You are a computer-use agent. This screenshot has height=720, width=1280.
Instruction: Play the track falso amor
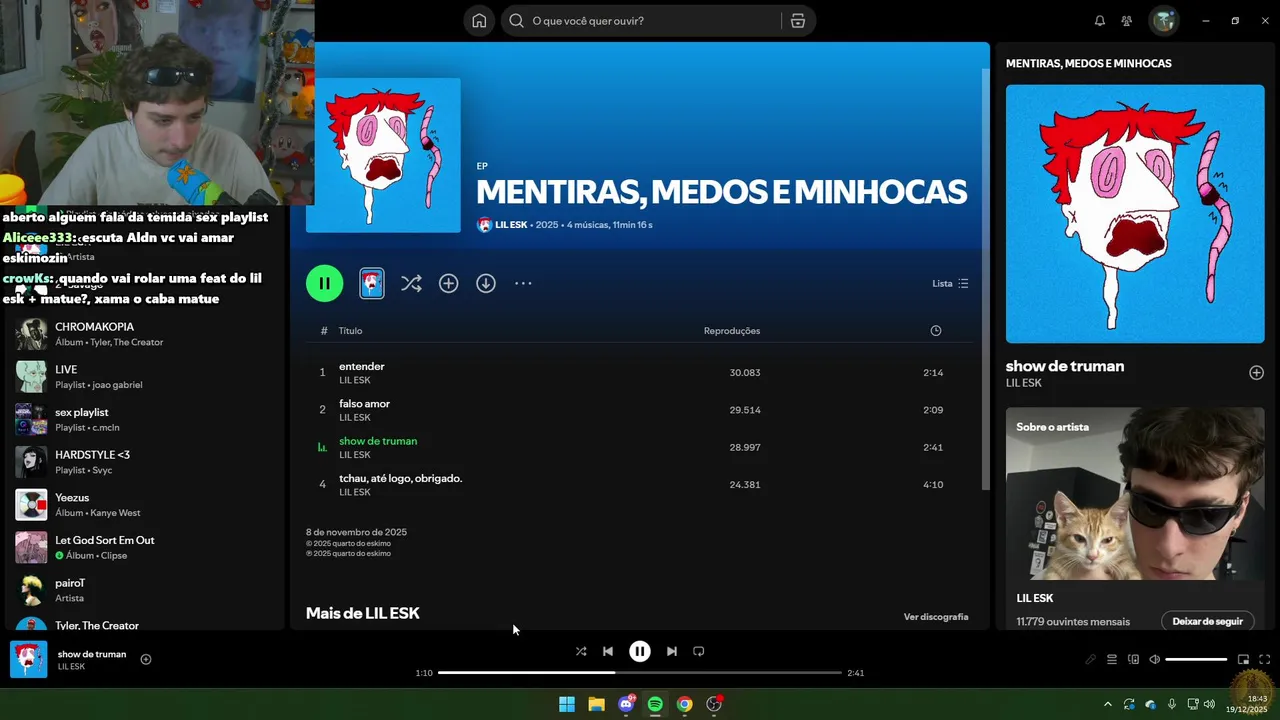point(640,410)
